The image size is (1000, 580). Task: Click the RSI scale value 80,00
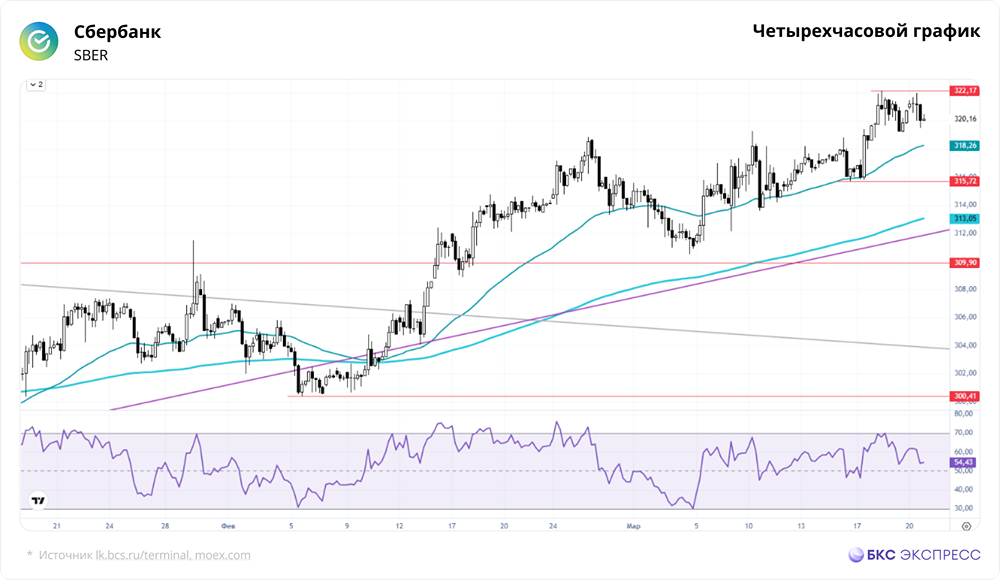[x=963, y=413]
